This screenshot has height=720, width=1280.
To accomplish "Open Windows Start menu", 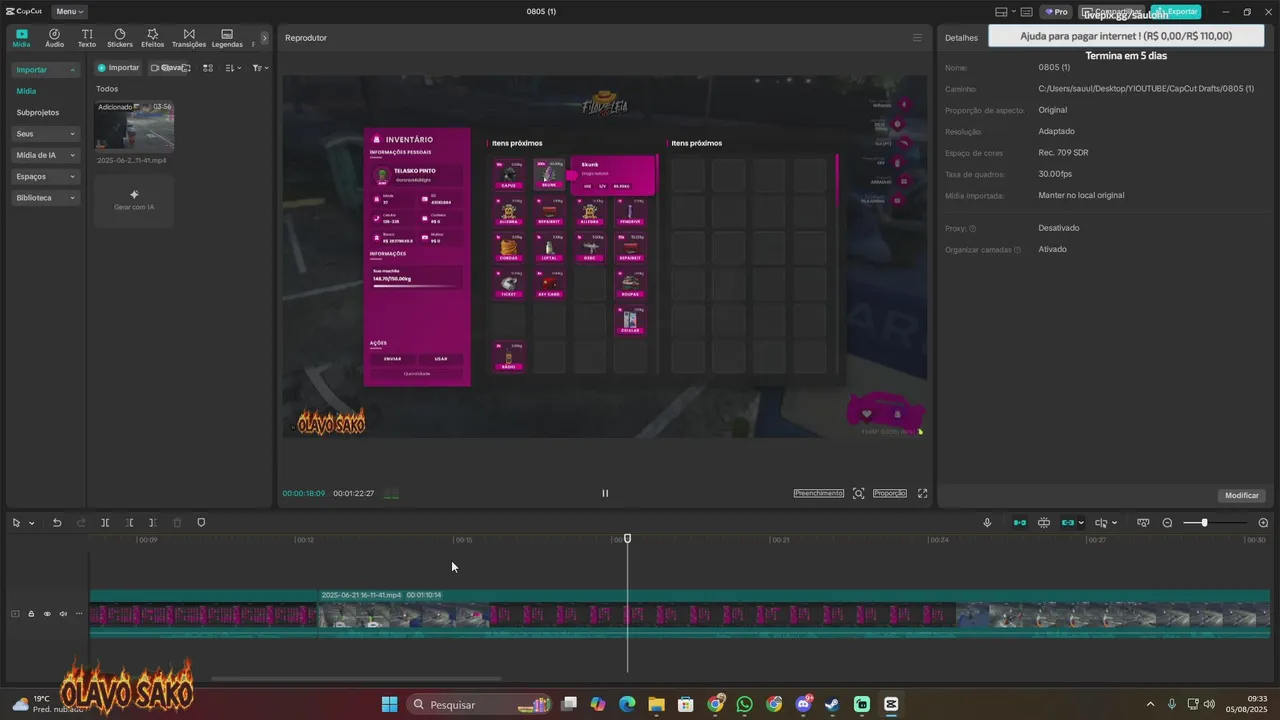I will click(x=389, y=704).
